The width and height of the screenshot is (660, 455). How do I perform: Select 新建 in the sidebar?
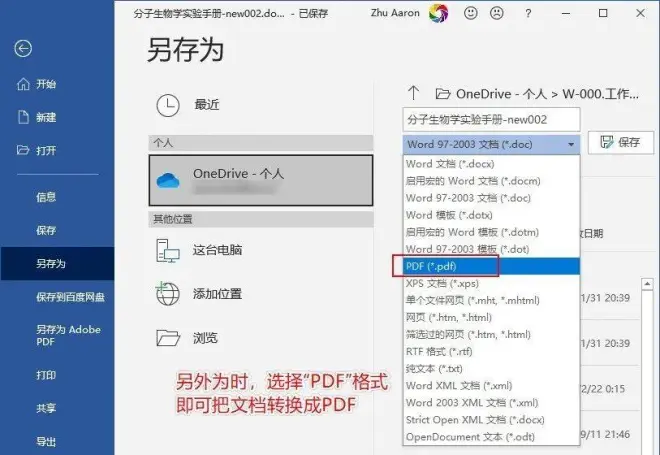(37, 117)
